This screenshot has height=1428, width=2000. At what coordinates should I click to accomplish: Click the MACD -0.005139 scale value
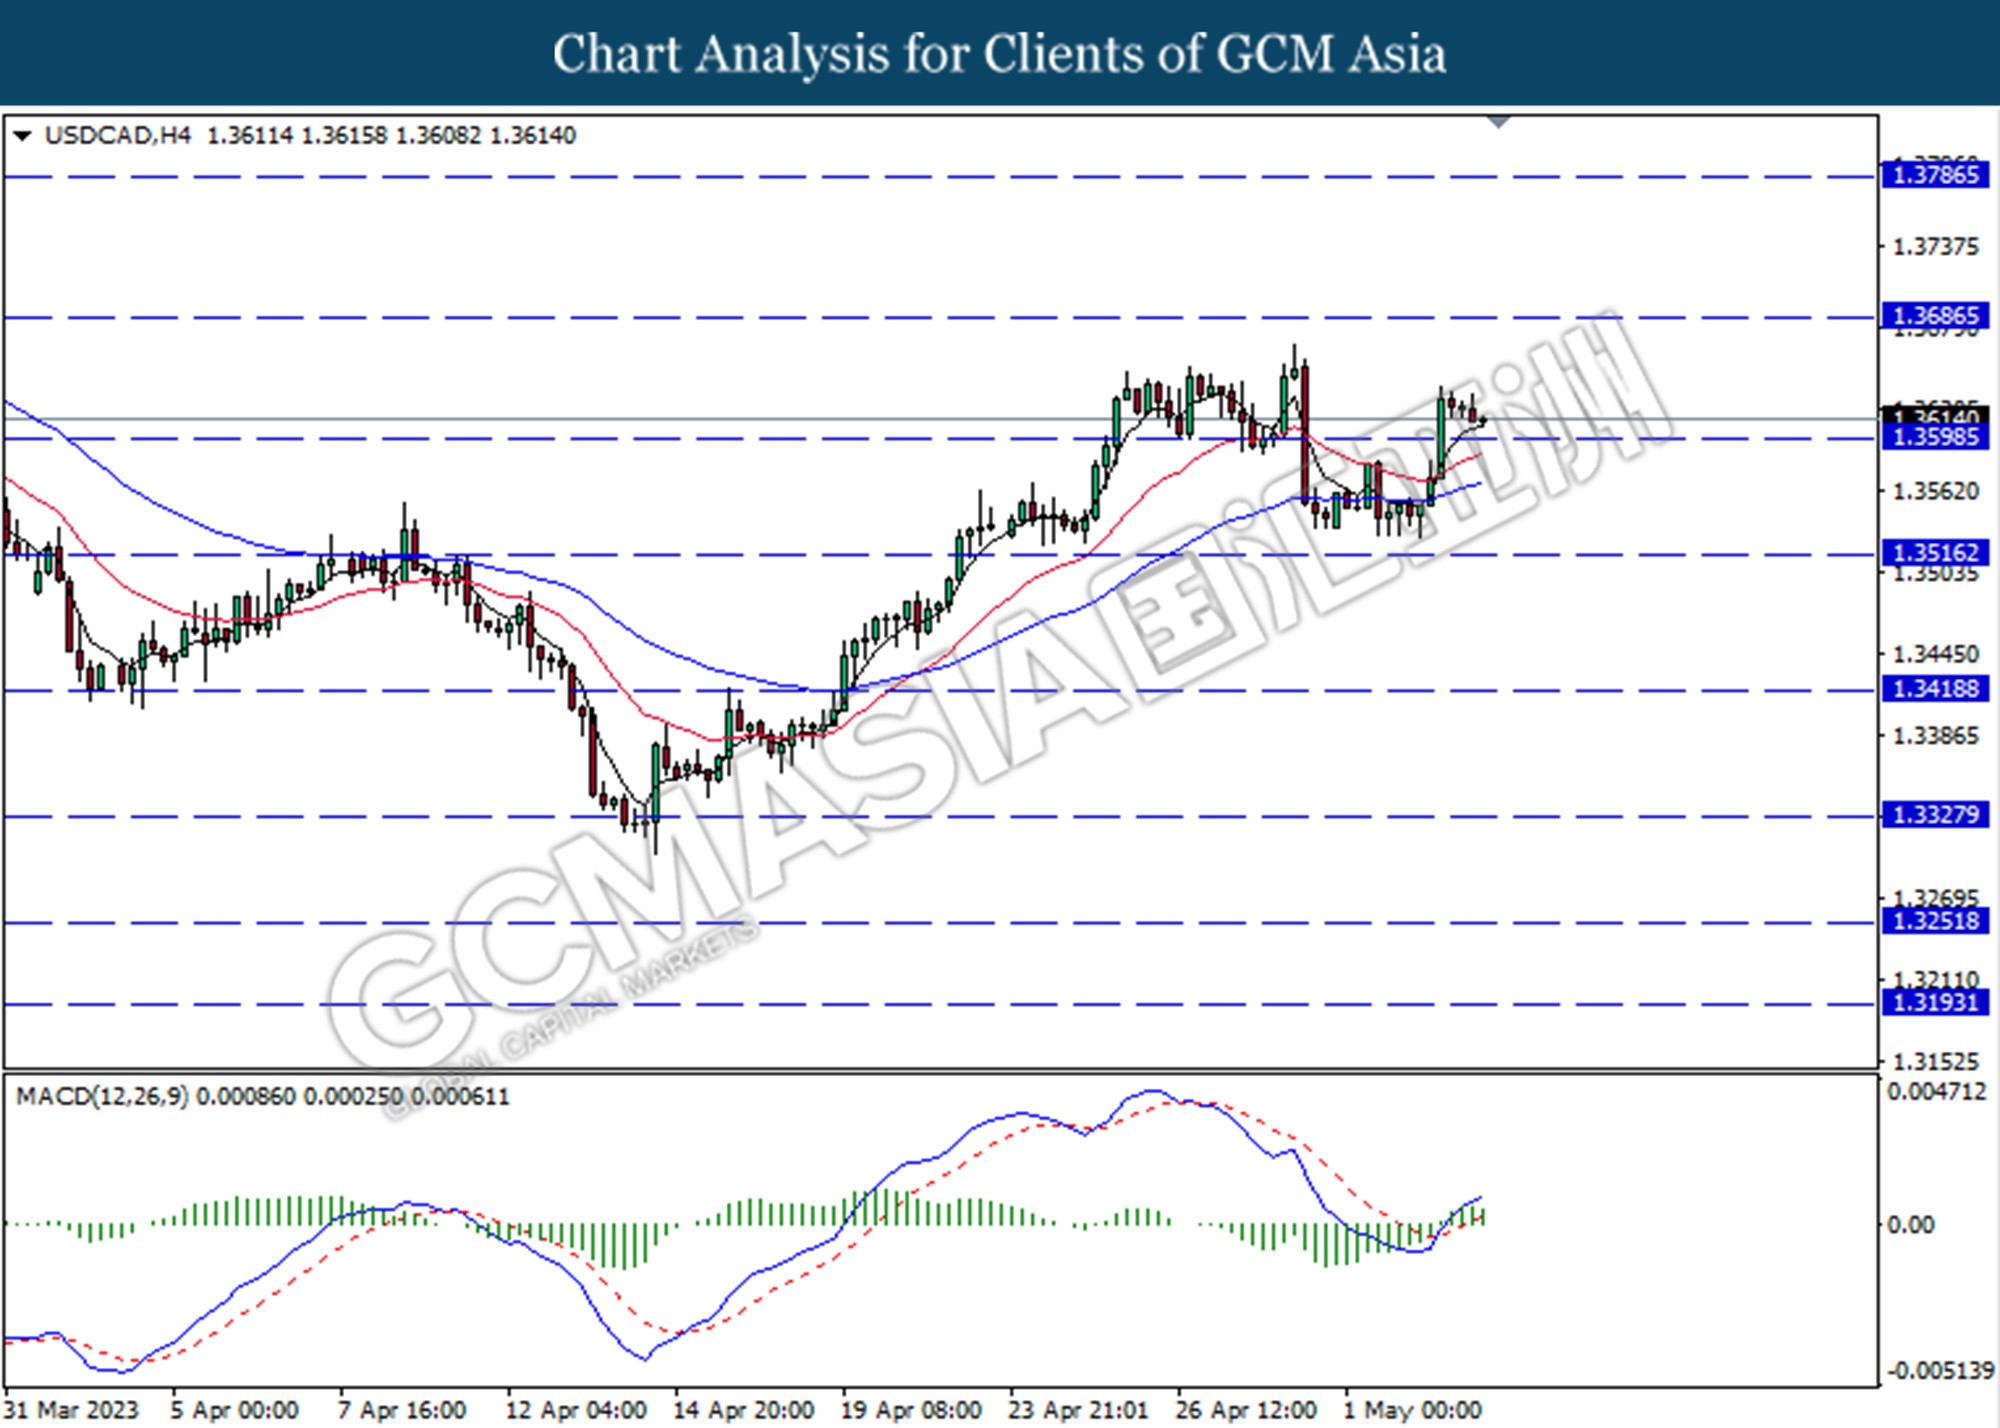(1940, 1370)
